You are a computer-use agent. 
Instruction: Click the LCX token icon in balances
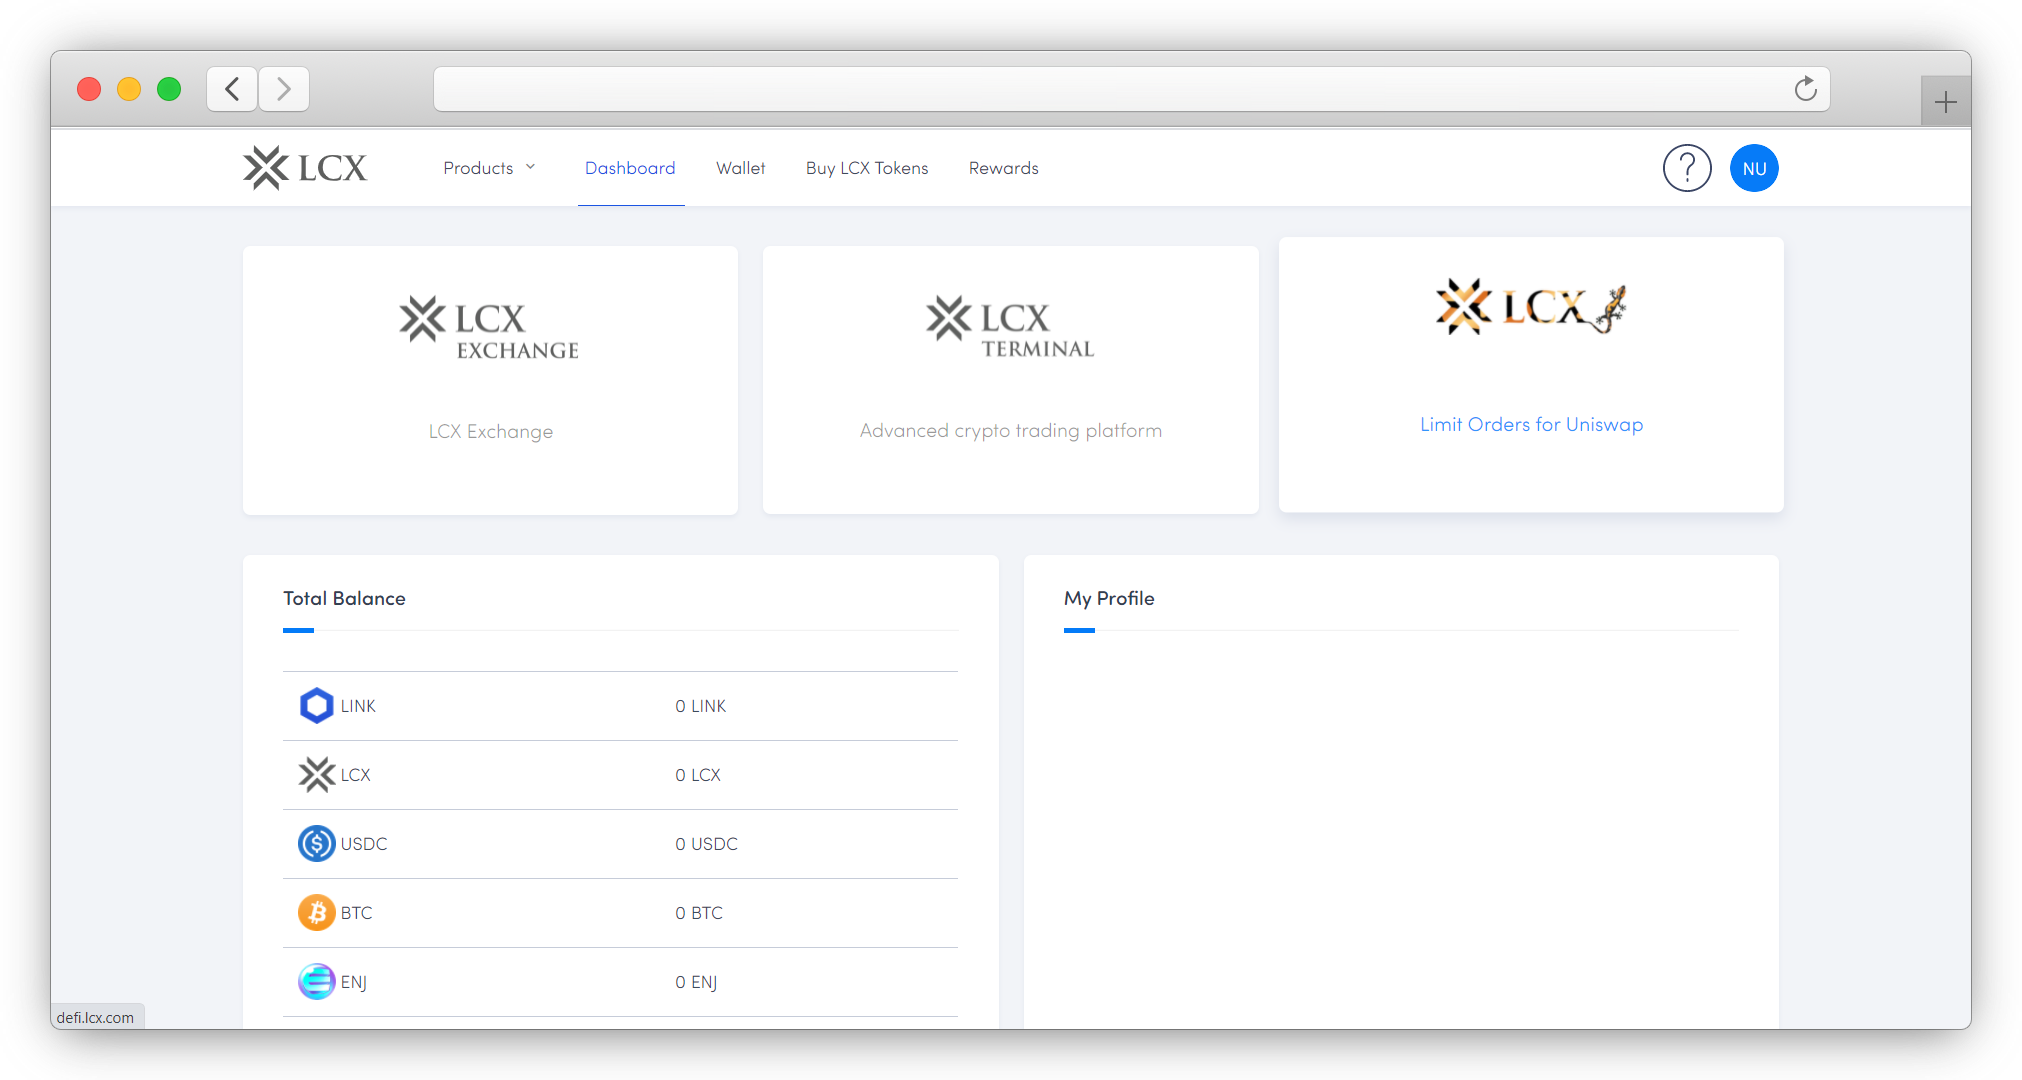tap(317, 775)
